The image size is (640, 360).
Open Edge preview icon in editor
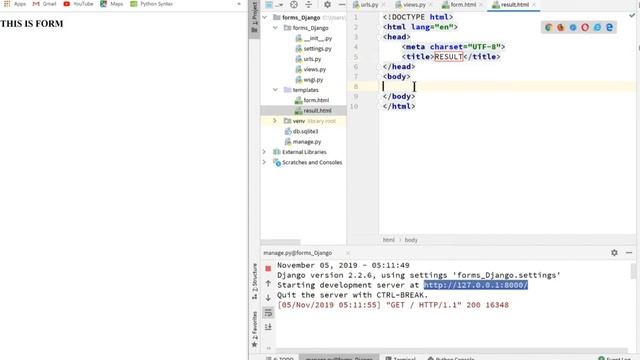pos(609,27)
